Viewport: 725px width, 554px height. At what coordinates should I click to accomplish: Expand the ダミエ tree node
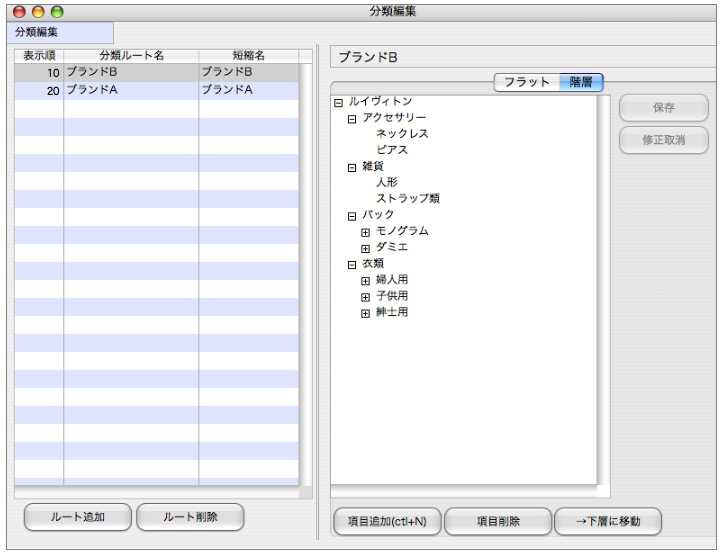click(x=365, y=248)
